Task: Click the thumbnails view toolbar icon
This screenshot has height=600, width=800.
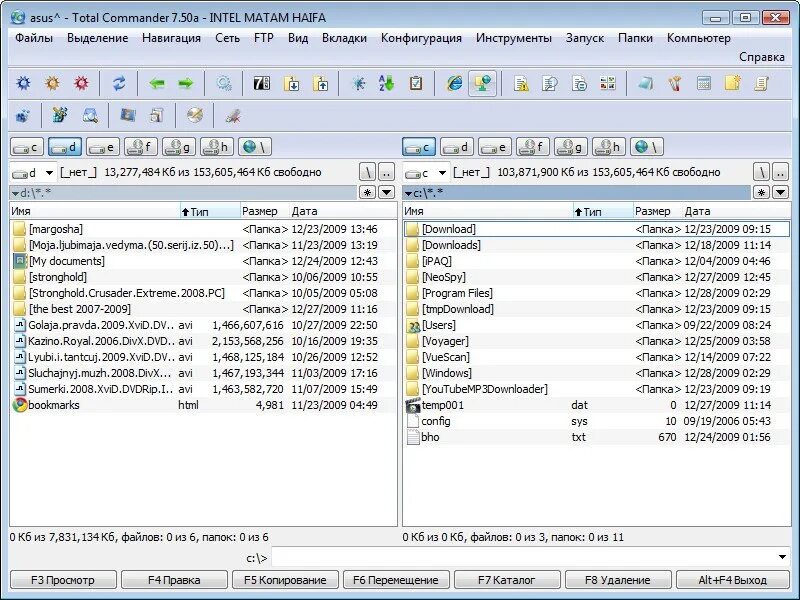Action: pos(608,83)
